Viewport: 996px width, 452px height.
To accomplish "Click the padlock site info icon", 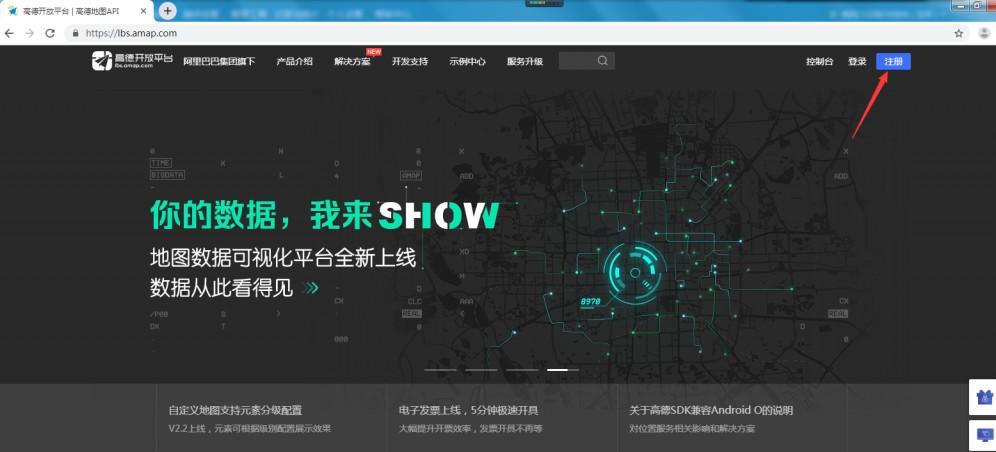I will pos(76,33).
